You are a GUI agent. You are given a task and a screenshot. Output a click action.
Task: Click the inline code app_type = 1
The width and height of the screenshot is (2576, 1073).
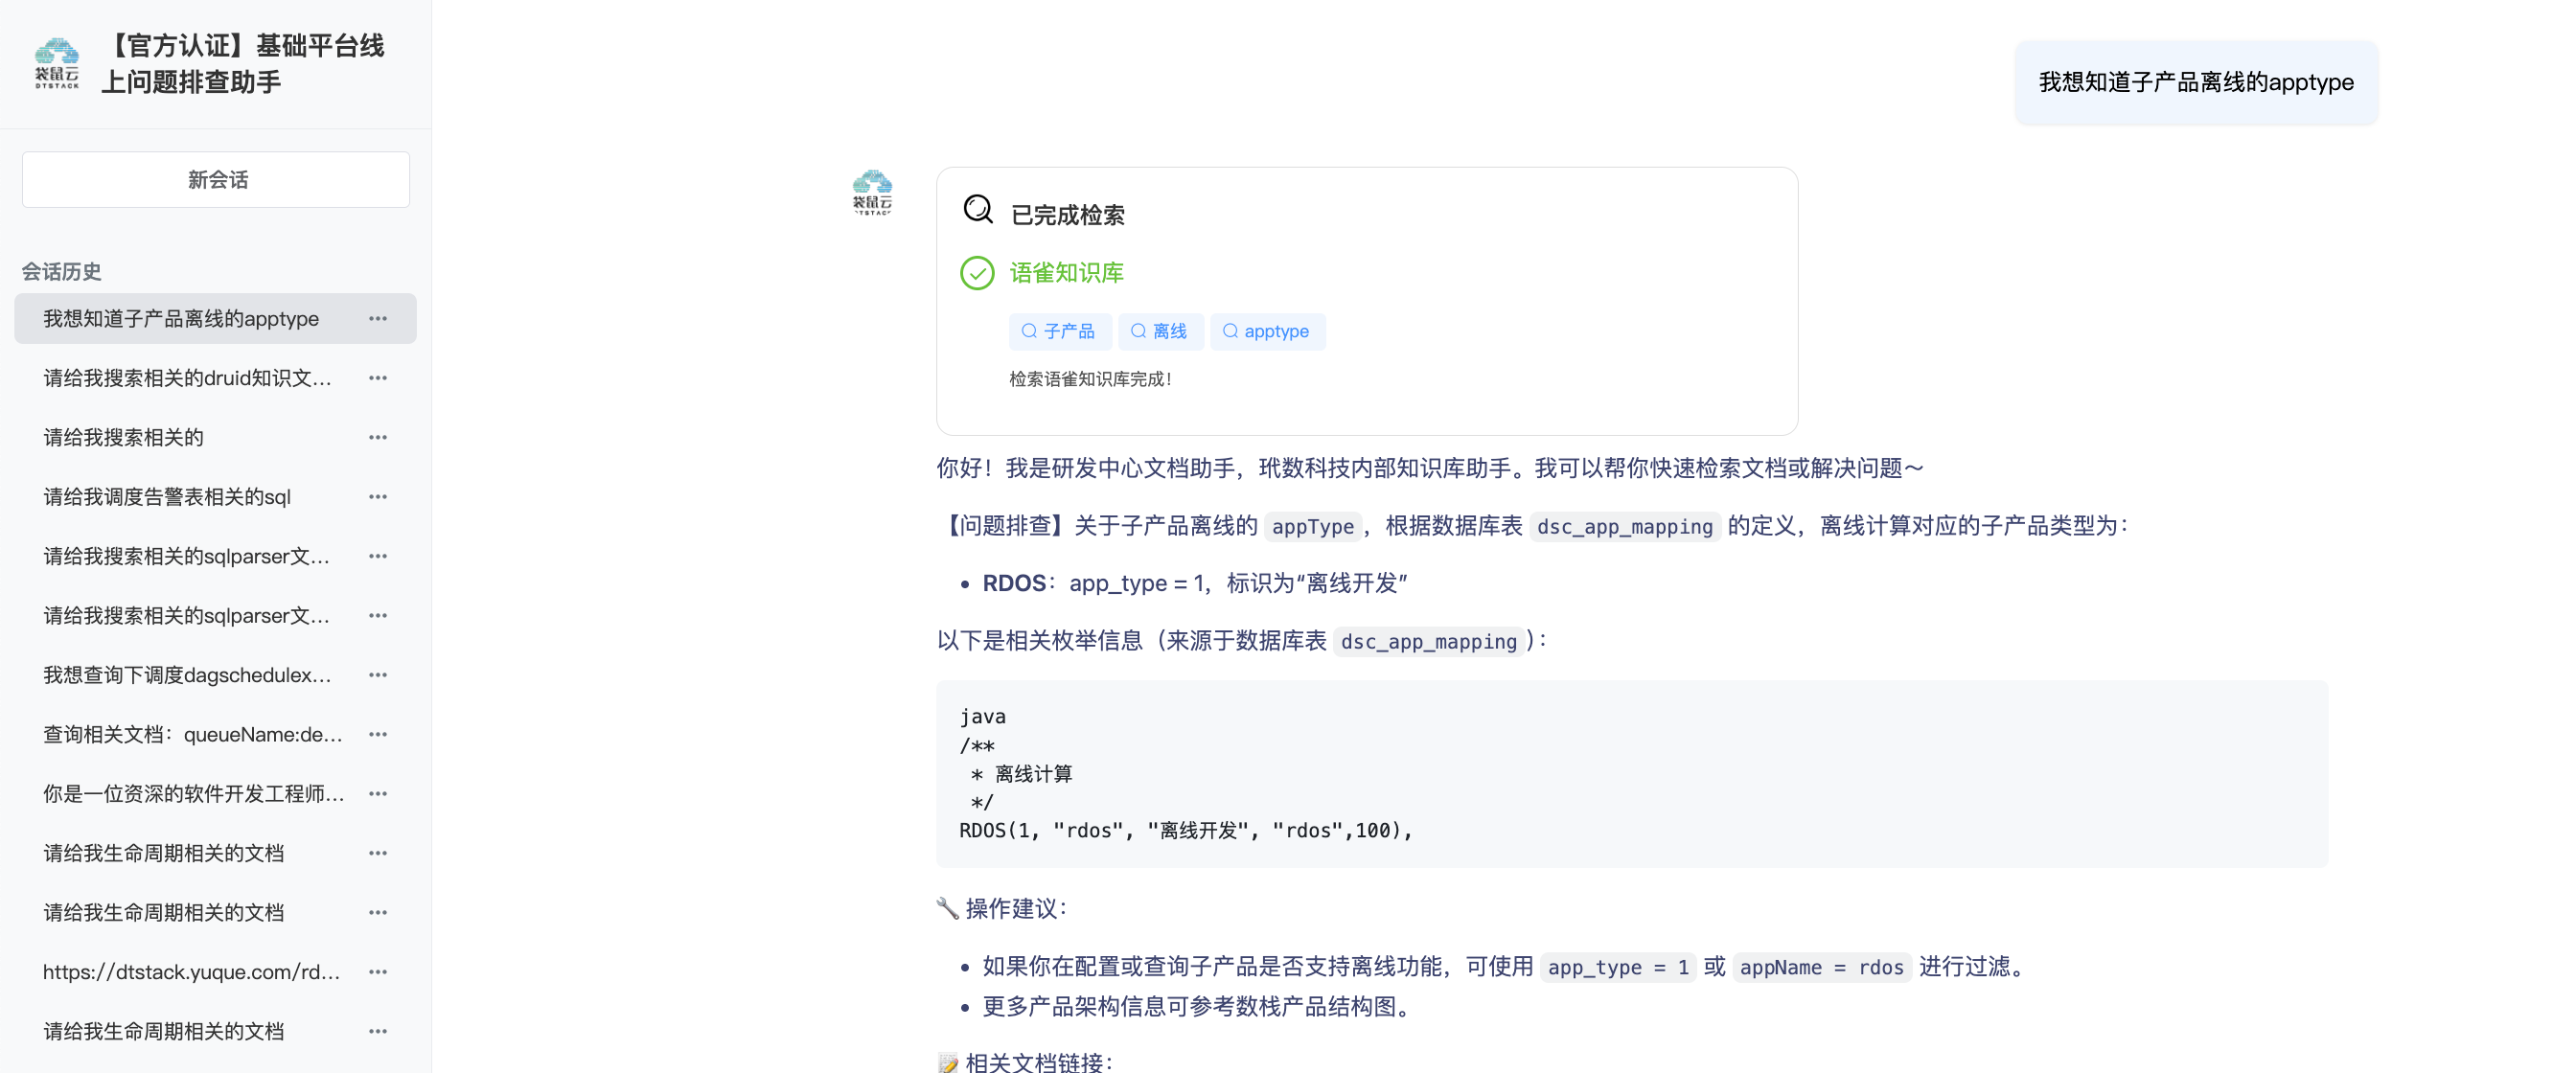click(x=1617, y=967)
